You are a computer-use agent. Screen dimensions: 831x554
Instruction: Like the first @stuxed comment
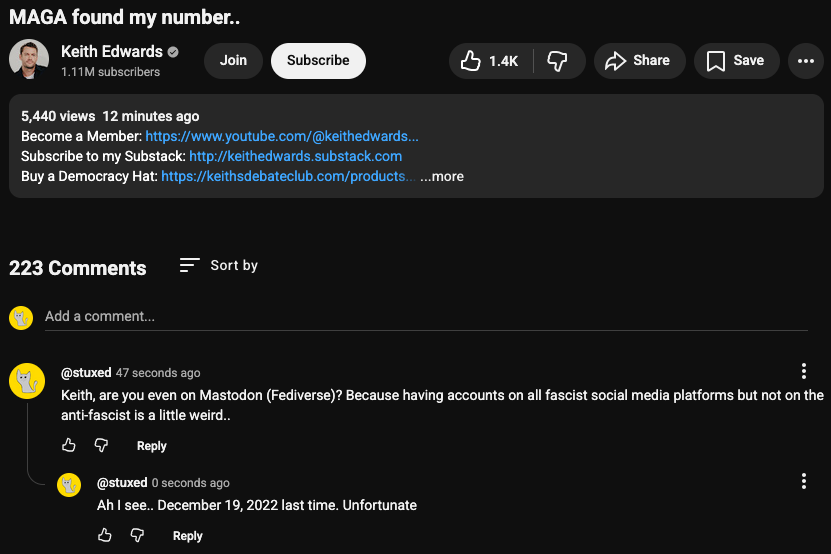click(69, 445)
